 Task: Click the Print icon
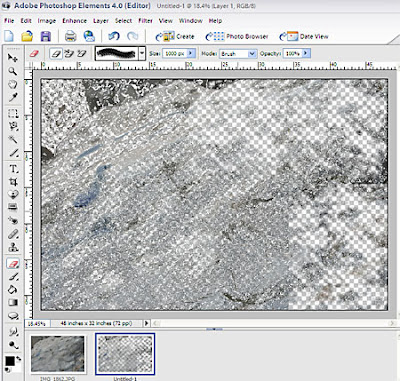[71, 36]
